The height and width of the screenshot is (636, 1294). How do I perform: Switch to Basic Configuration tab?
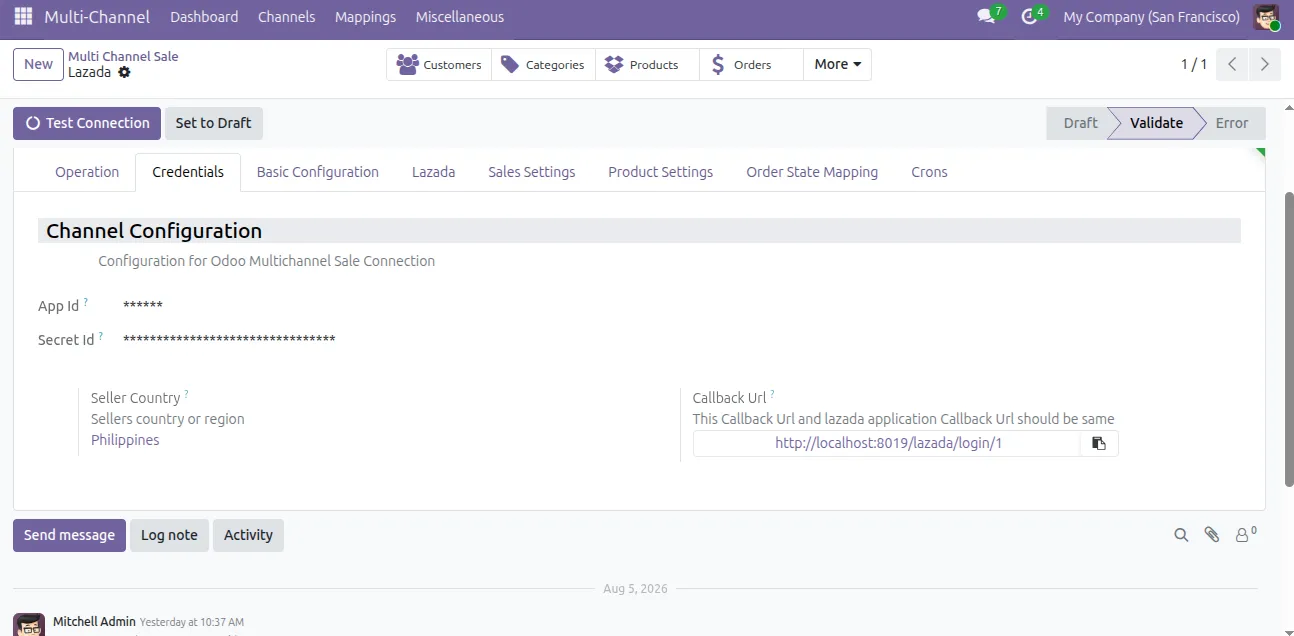pyautogui.click(x=318, y=172)
